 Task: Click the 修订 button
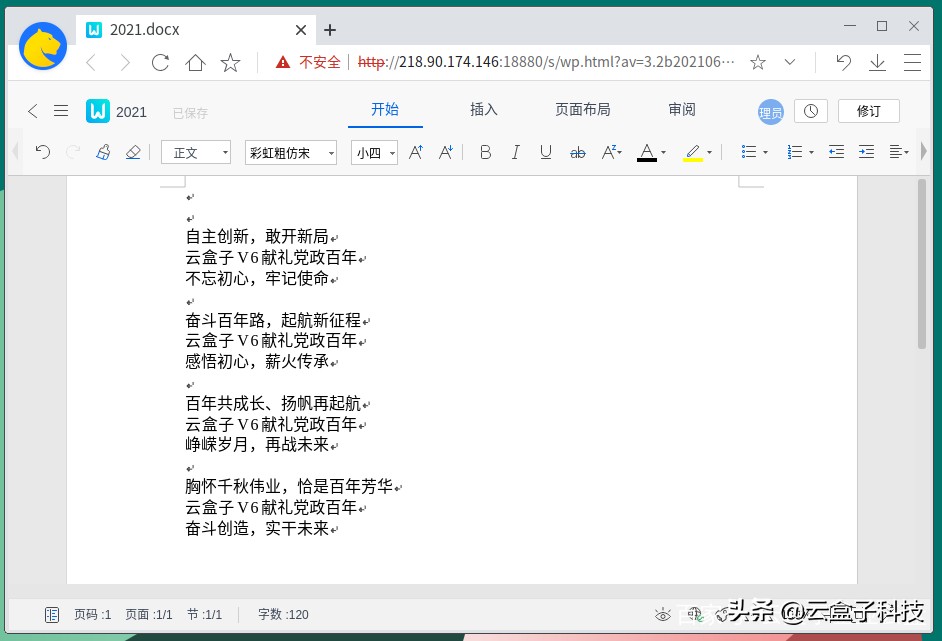pos(868,110)
